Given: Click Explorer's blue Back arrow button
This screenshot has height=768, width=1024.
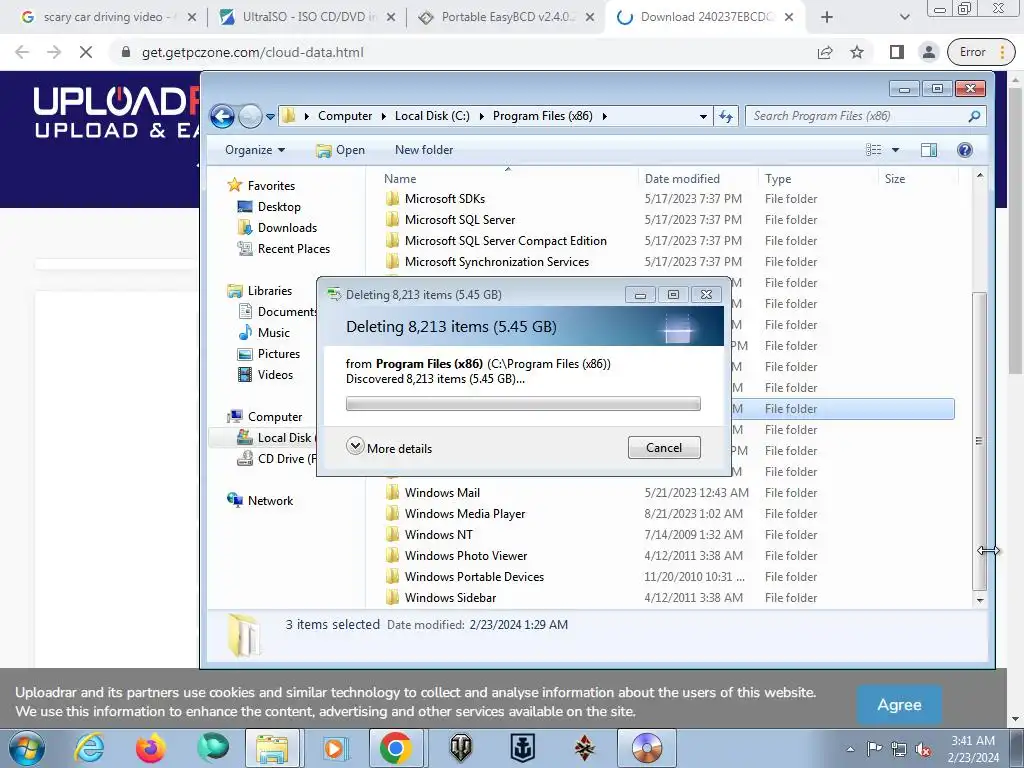Looking at the screenshot, I should 222,117.
